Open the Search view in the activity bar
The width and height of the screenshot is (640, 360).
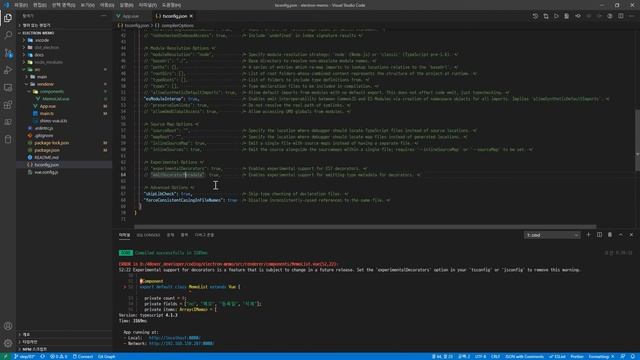coord(8,35)
